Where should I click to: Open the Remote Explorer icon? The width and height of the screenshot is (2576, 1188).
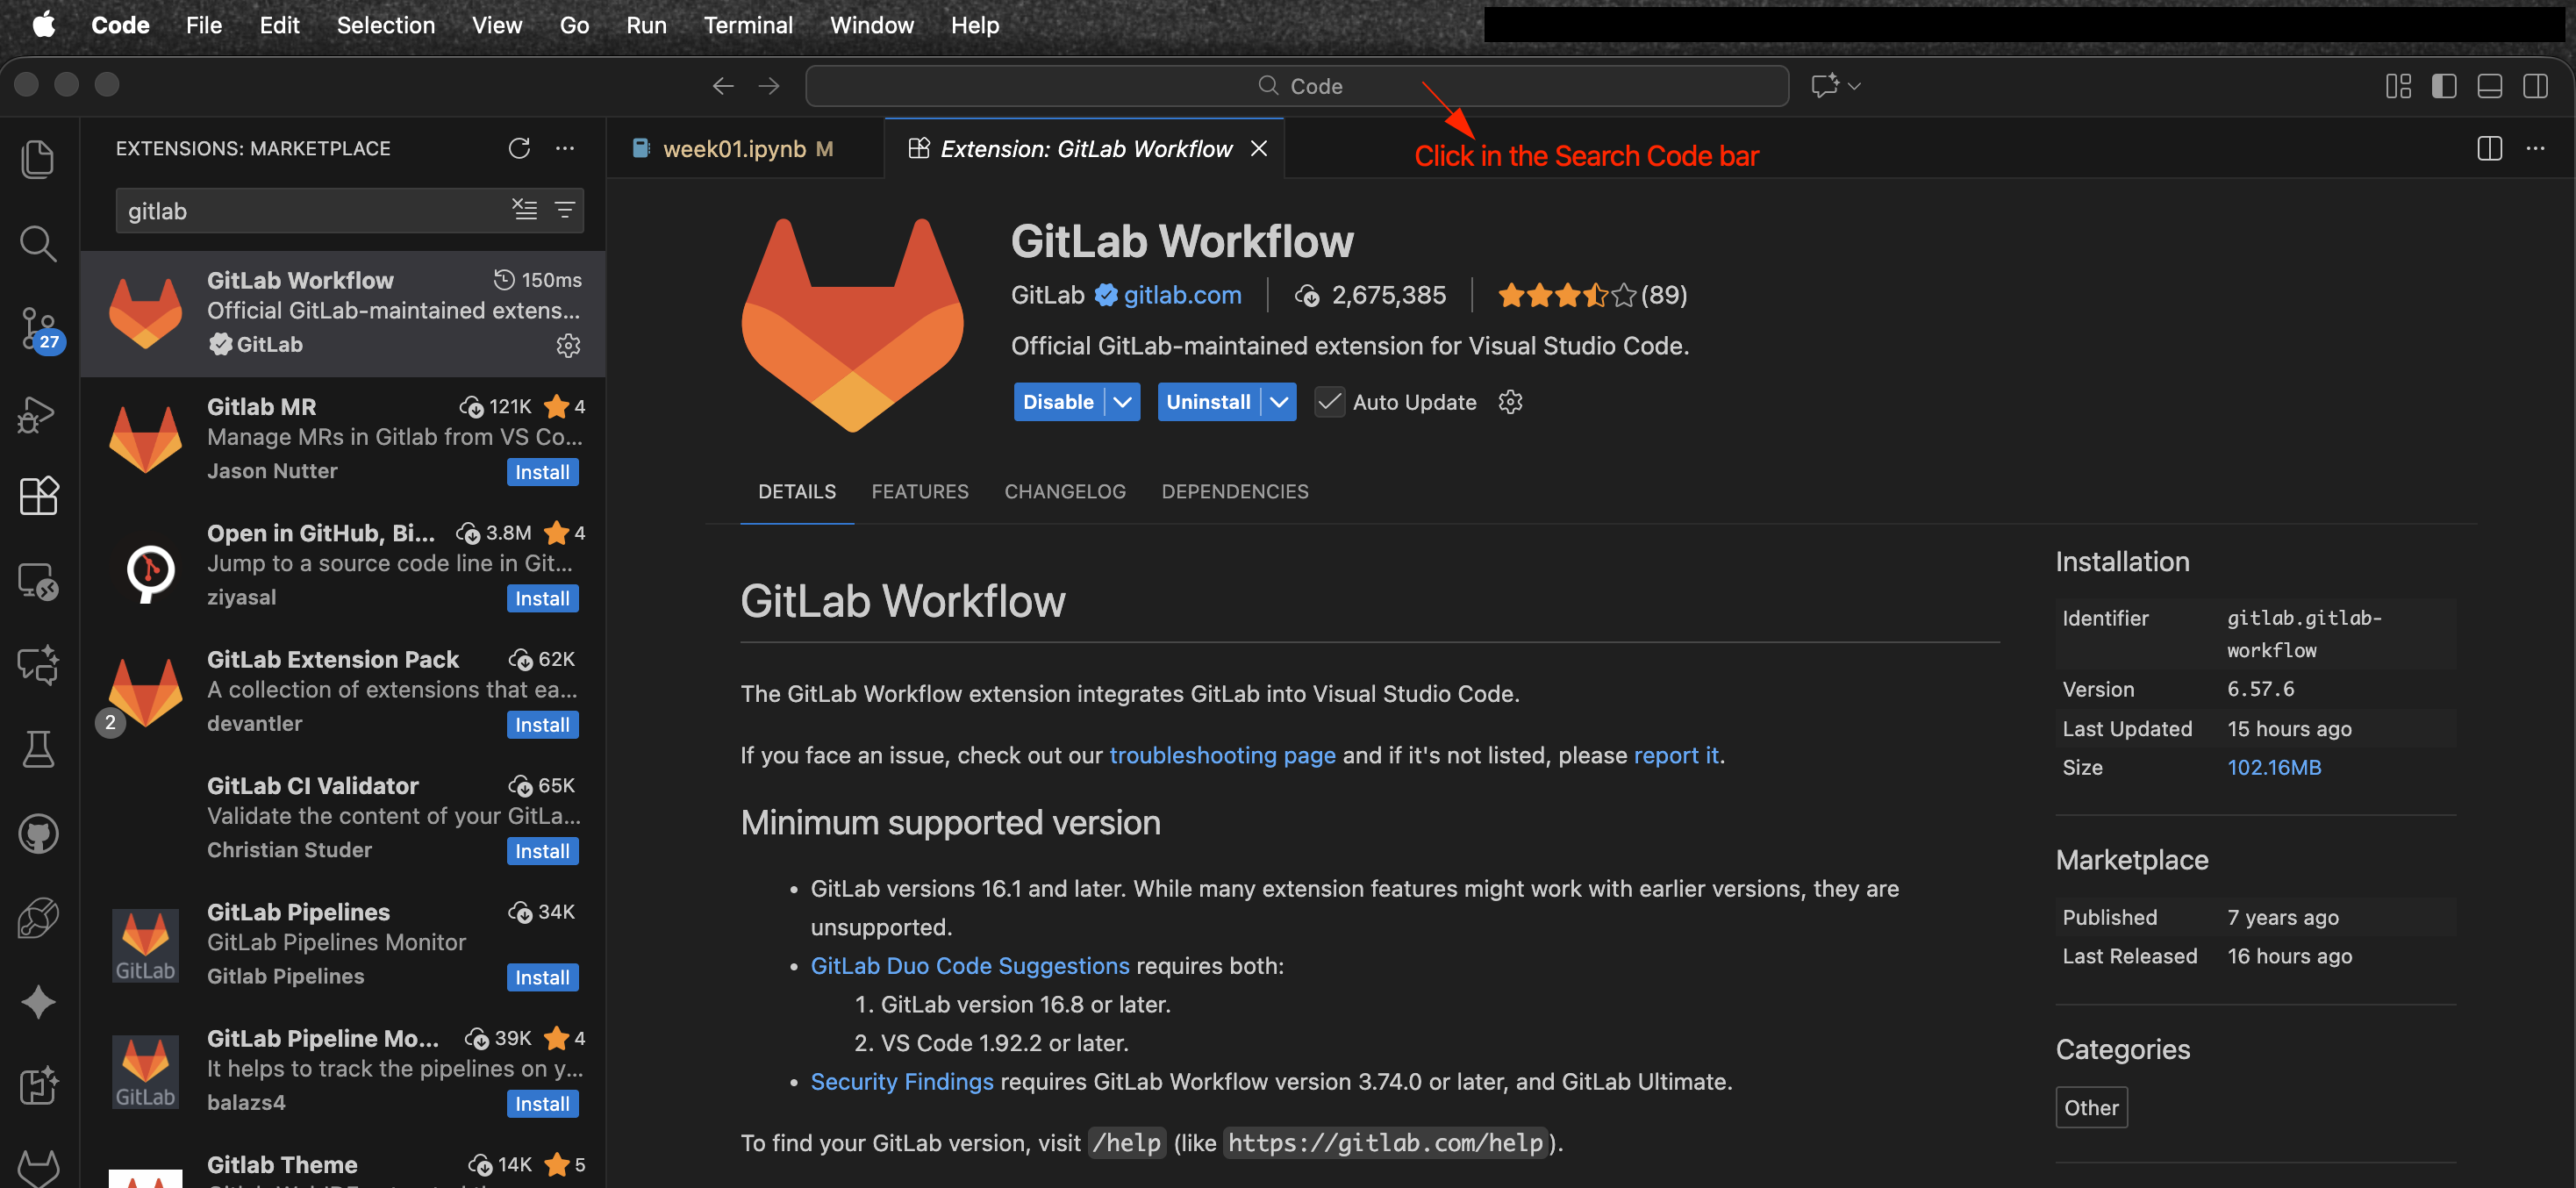click(38, 581)
